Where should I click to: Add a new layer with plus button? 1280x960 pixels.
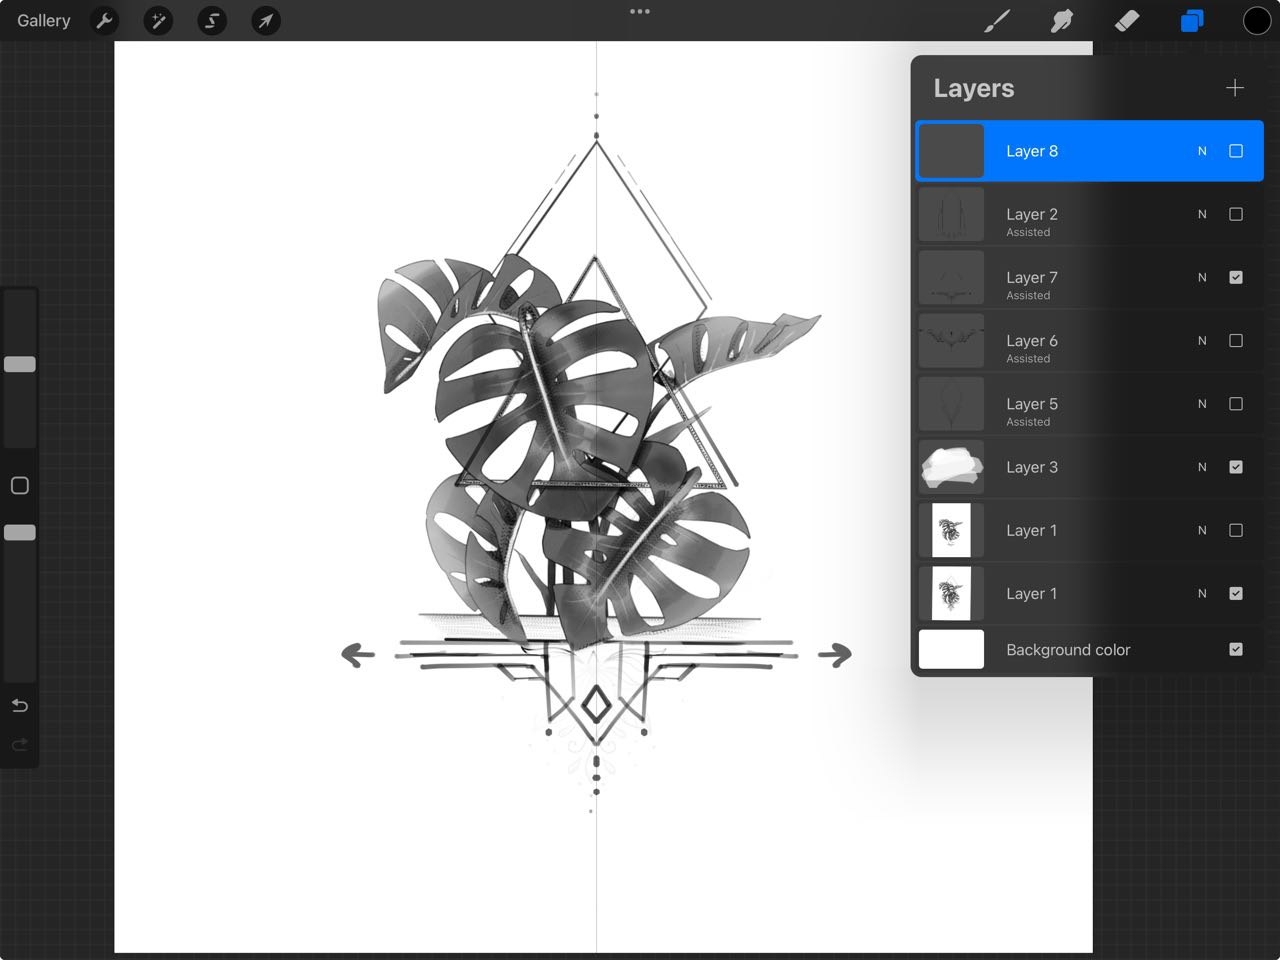(x=1235, y=88)
